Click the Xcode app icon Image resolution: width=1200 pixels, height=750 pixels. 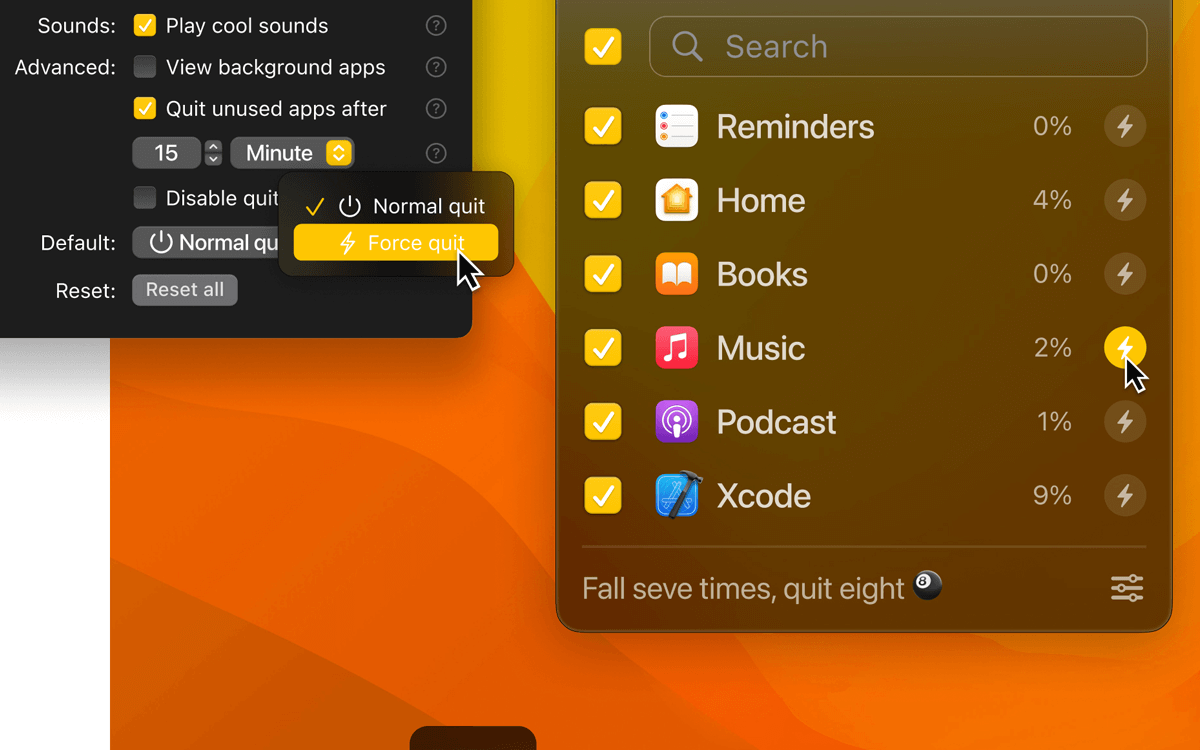coord(679,495)
